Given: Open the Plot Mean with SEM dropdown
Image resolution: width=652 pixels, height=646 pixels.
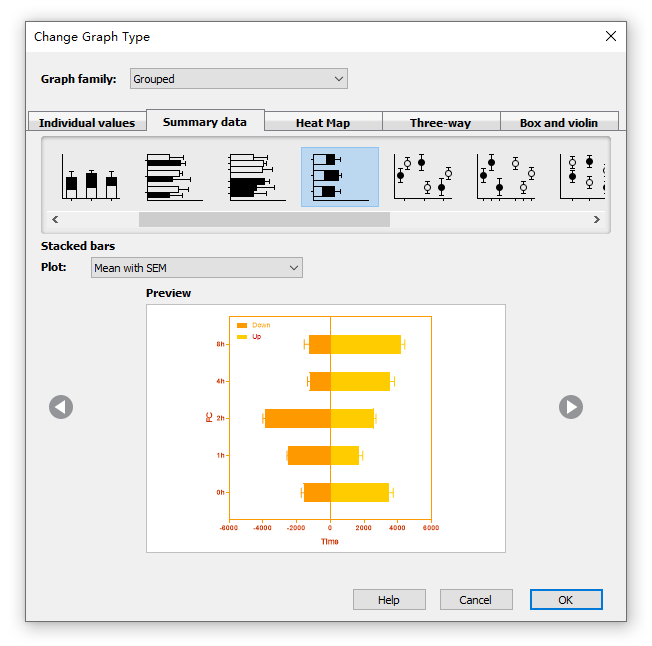Looking at the screenshot, I should [197, 268].
